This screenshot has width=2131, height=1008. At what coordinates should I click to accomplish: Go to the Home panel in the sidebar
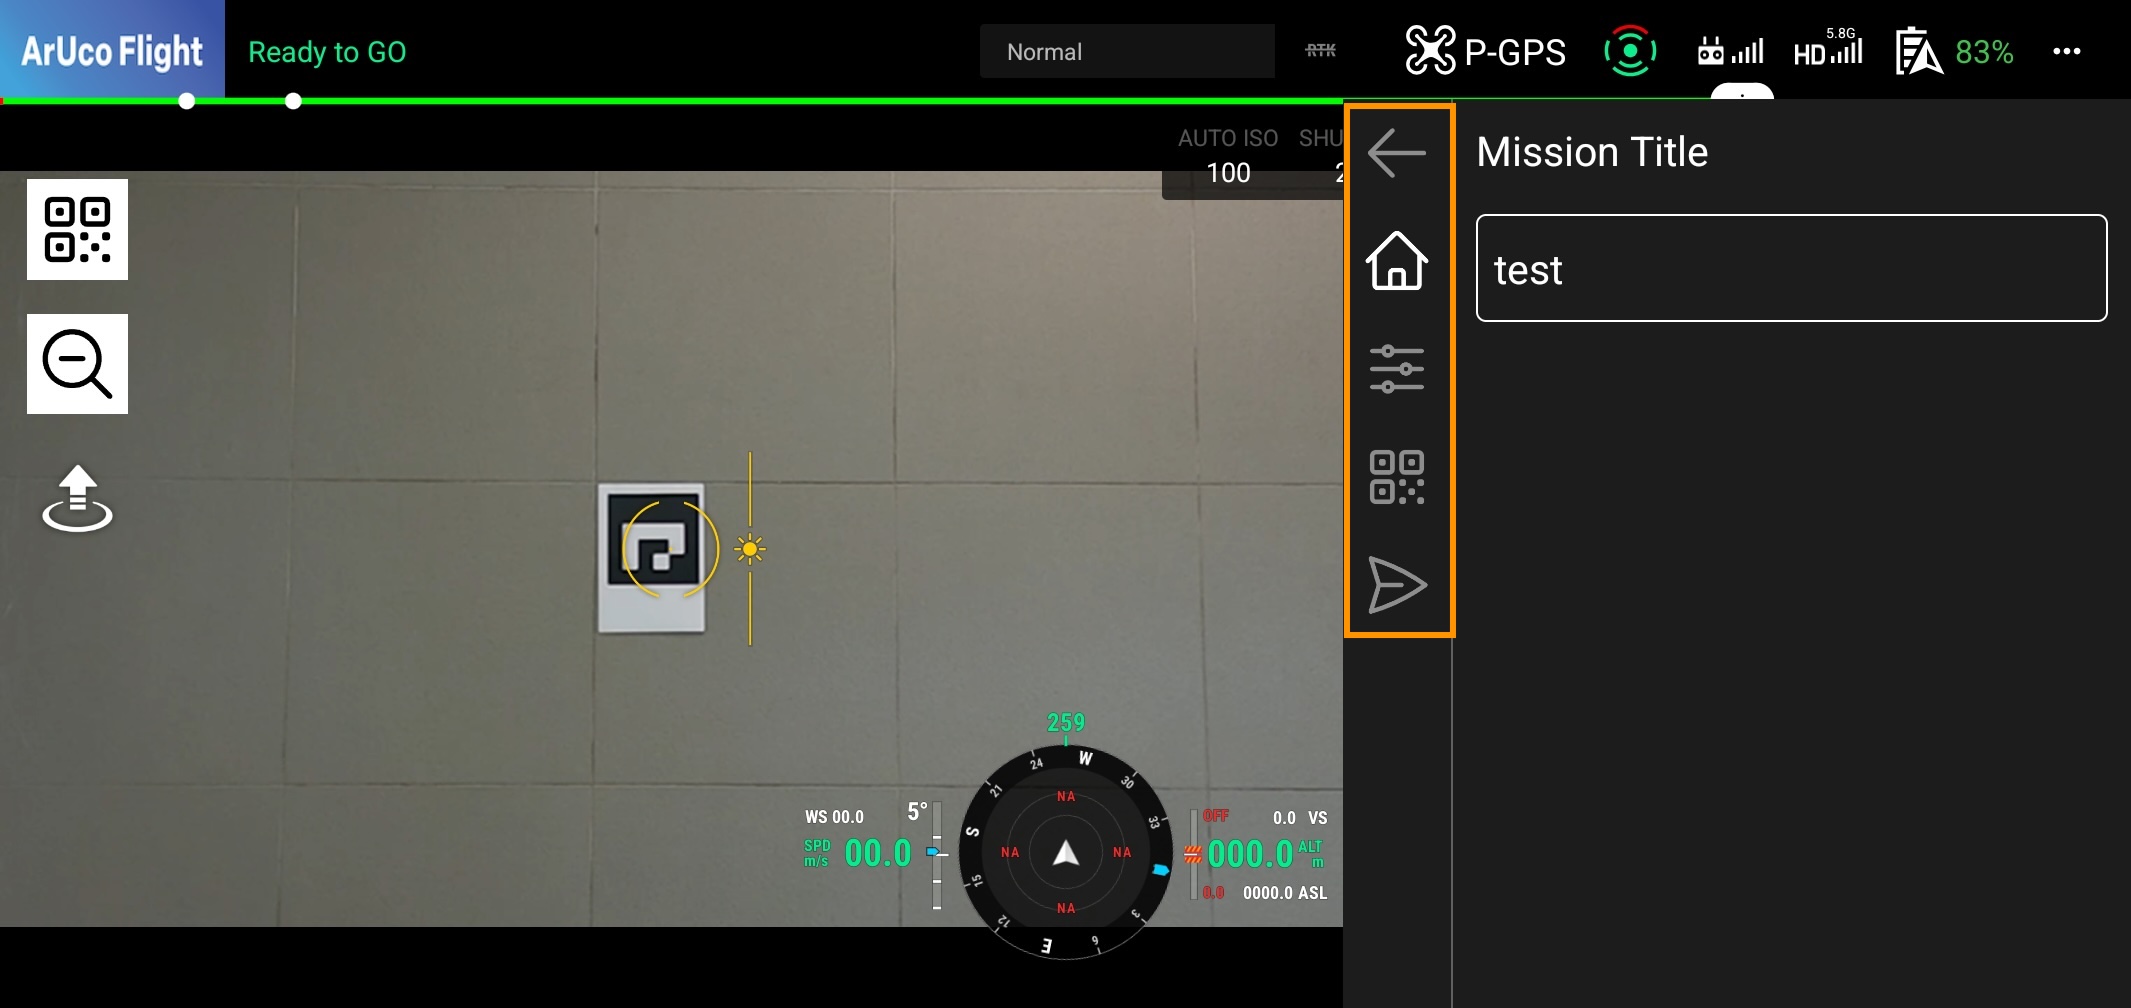pyautogui.click(x=1398, y=262)
